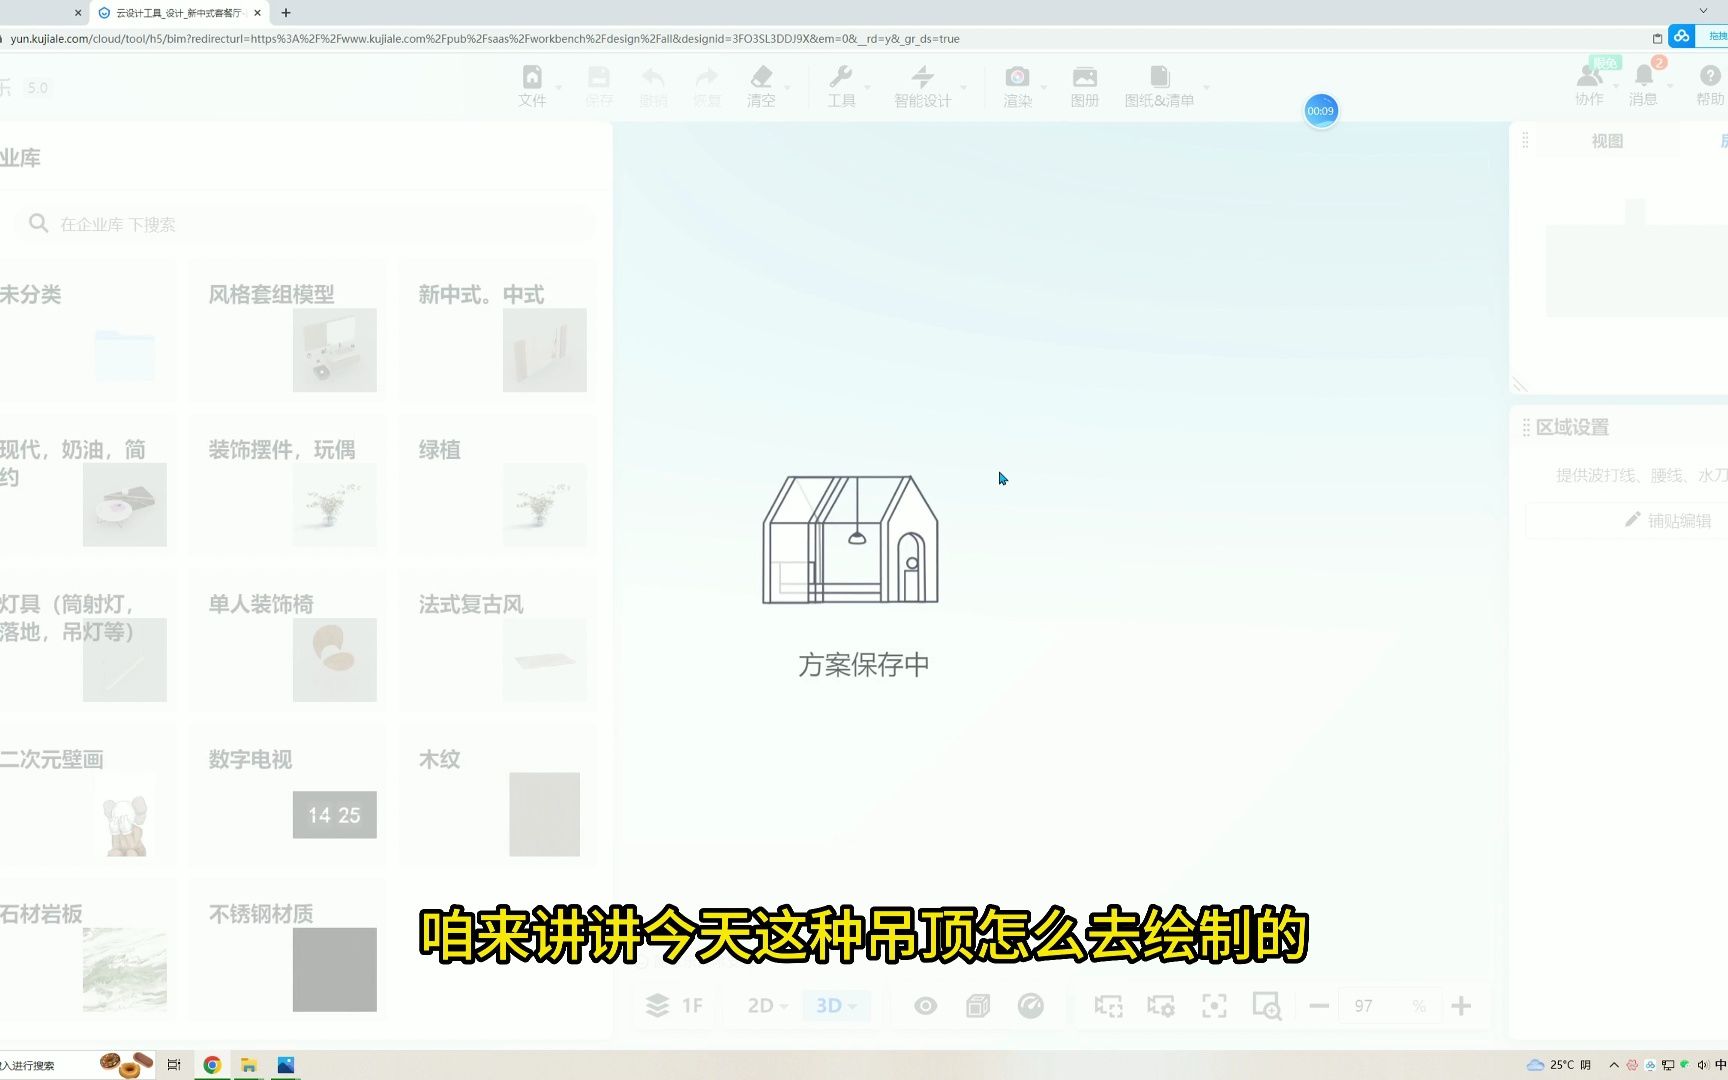The height and width of the screenshot is (1080, 1728).
Task: Expand the 工具 dropdown arrow
Action: (x=867, y=88)
